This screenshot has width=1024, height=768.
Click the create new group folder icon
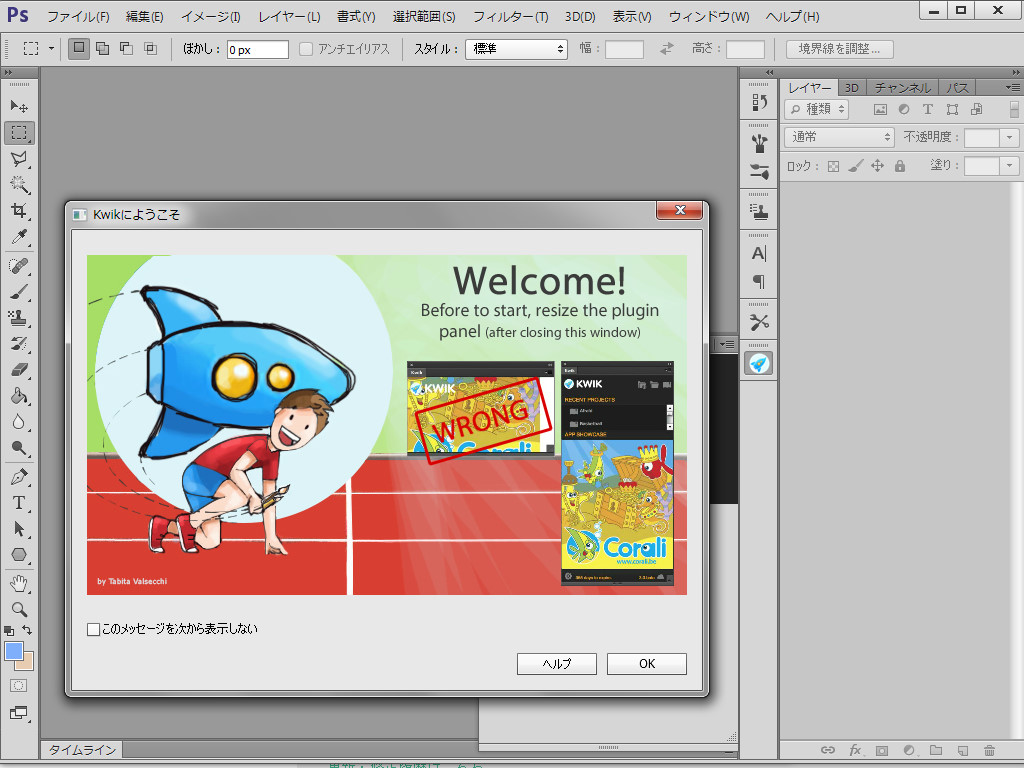point(936,750)
